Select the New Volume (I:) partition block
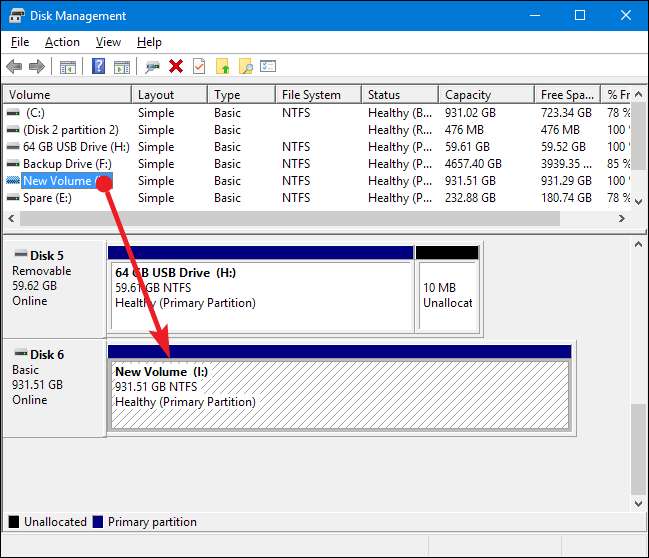 [339, 389]
